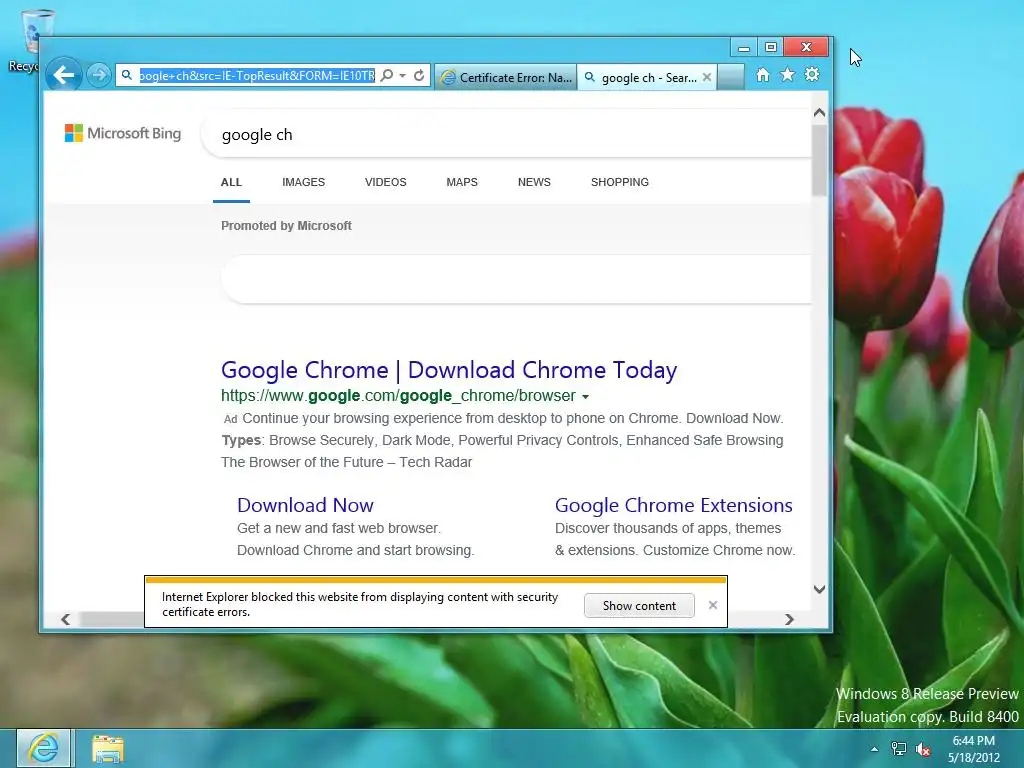
Task: Click the Microsoft Bing logo
Action: tap(123, 133)
